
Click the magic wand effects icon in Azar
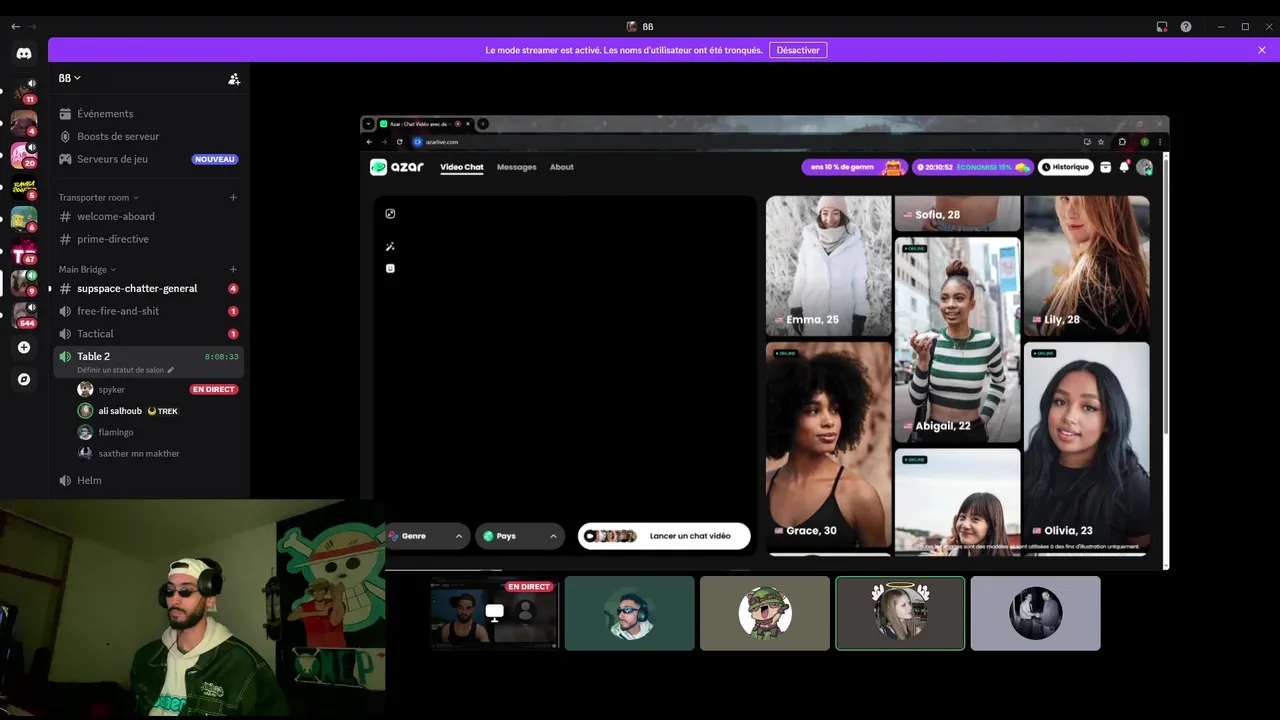tap(390, 246)
